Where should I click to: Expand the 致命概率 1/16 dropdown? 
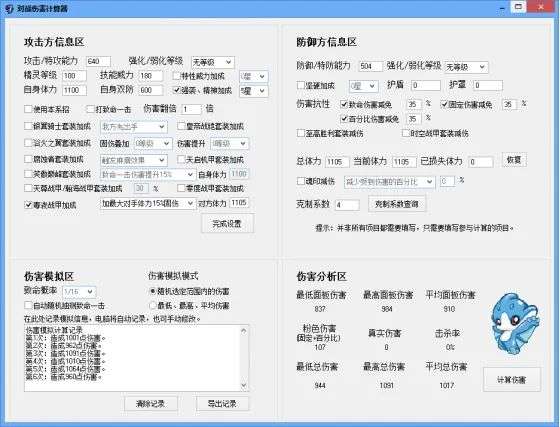79,292
